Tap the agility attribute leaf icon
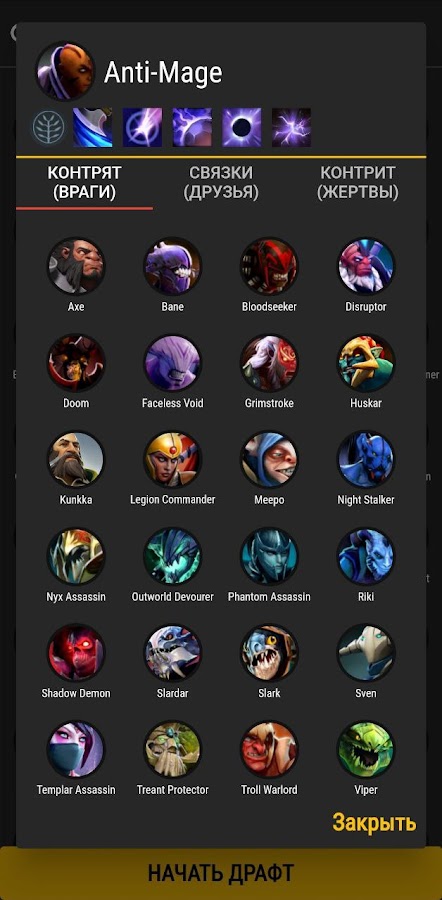442x900 pixels. point(49,127)
